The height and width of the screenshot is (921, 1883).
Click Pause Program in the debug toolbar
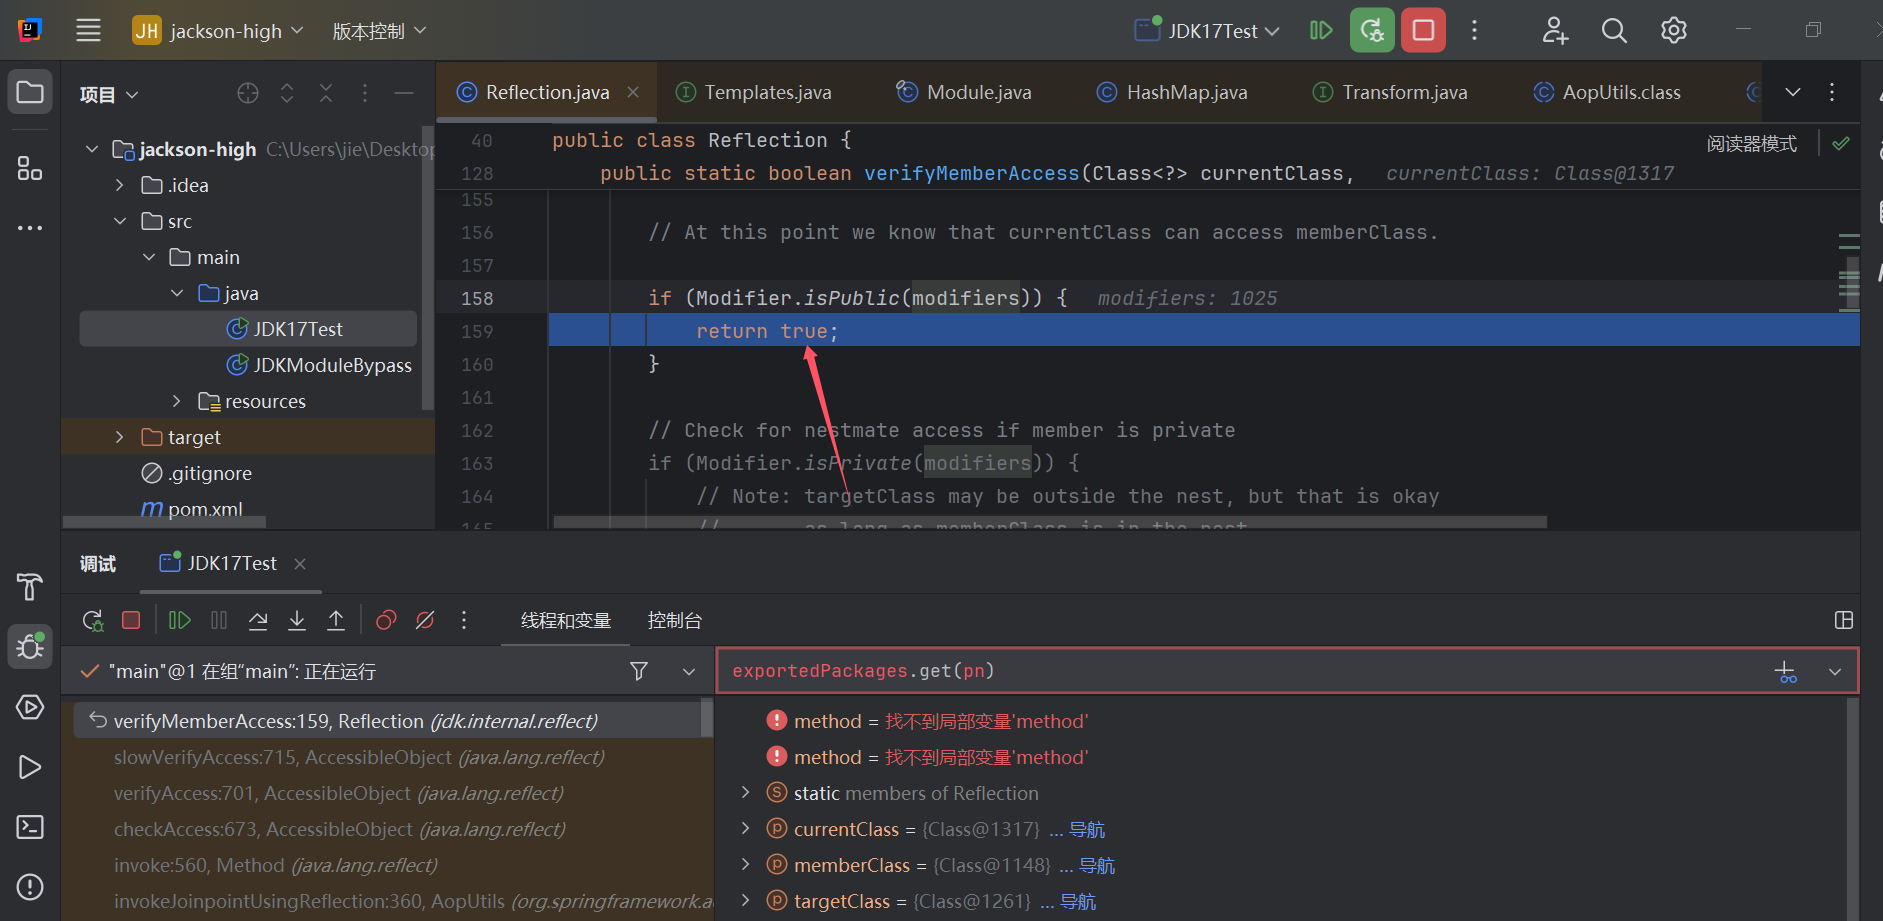tap(219, 620)
